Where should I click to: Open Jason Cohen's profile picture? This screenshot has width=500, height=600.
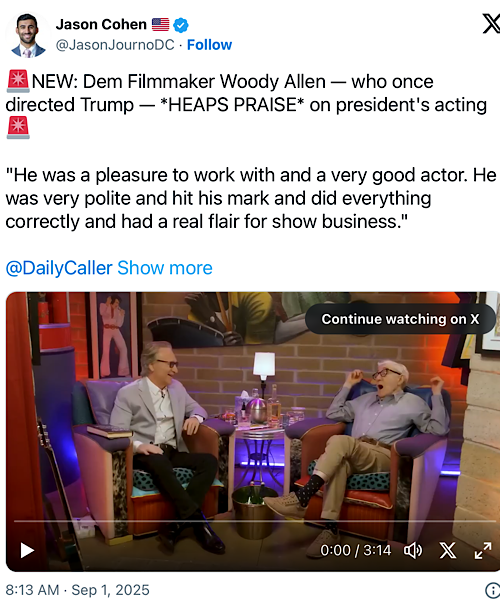coord(28,35)
